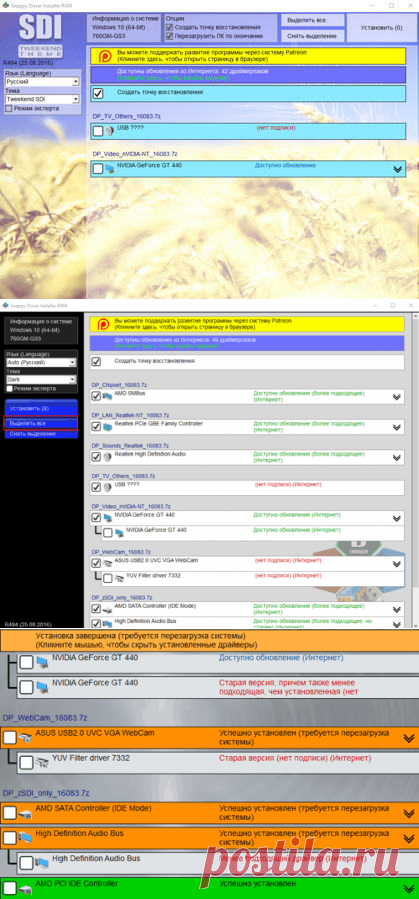Click the NVIDIA icon in 'Старая версия, причем' row

click(42, 687)
